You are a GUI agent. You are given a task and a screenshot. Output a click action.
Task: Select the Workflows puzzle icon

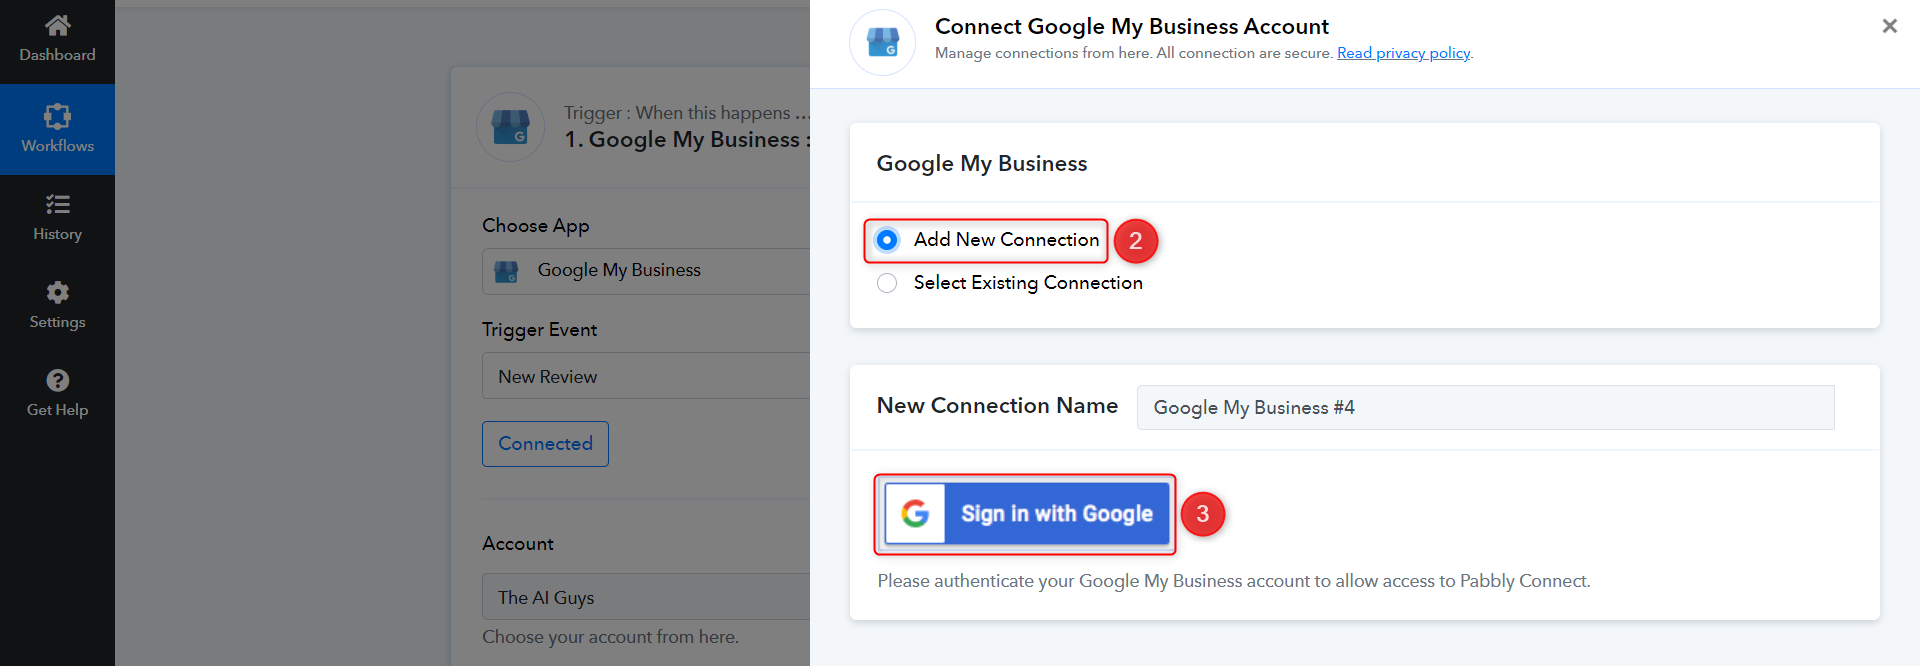coord(57,116)
